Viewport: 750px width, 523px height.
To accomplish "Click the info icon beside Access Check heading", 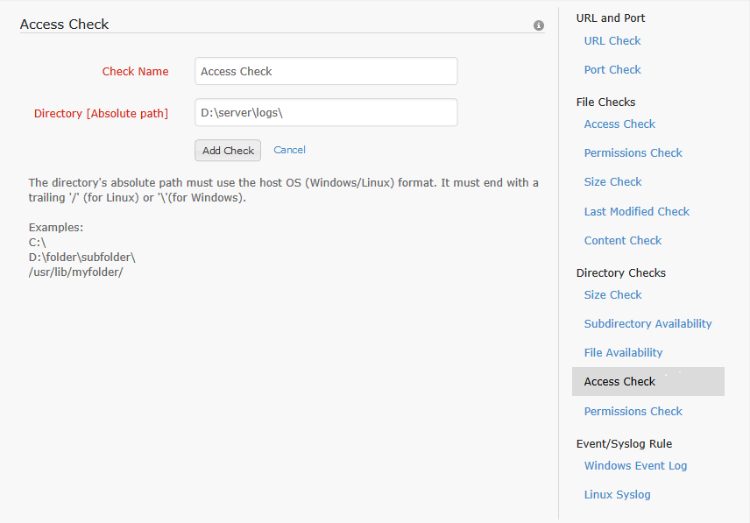I will click(539, 25).
